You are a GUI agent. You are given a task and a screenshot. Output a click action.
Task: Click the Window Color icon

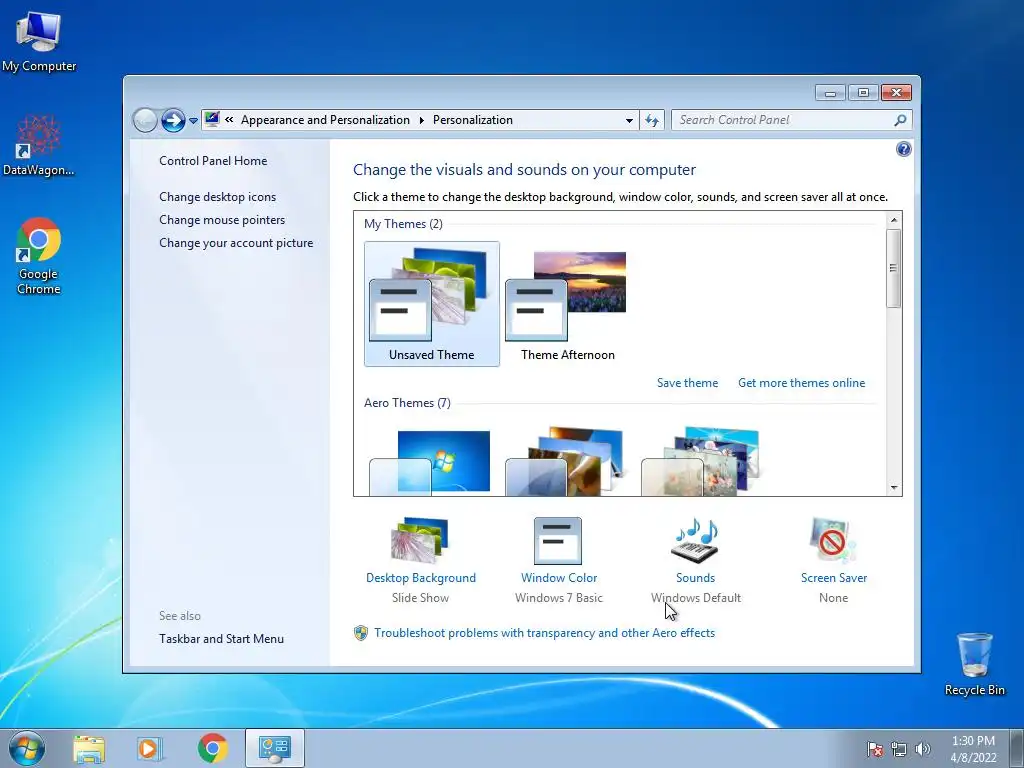[558, 541]
